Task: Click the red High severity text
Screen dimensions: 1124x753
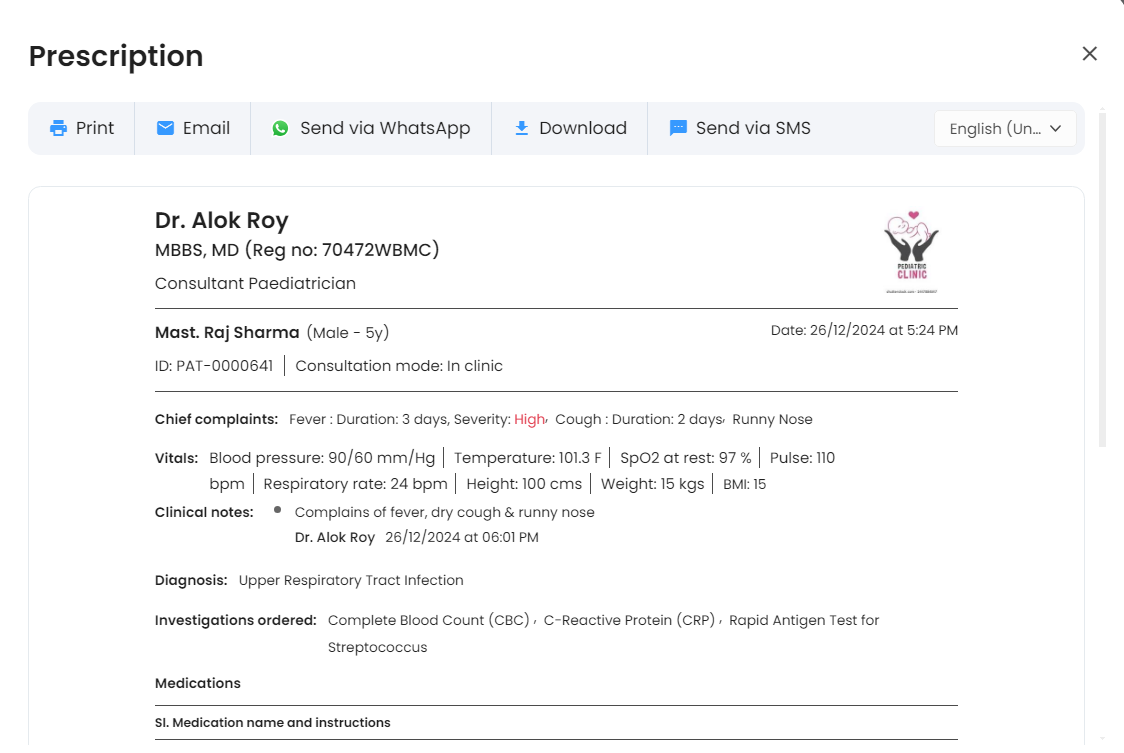Action: pos(530,420)
